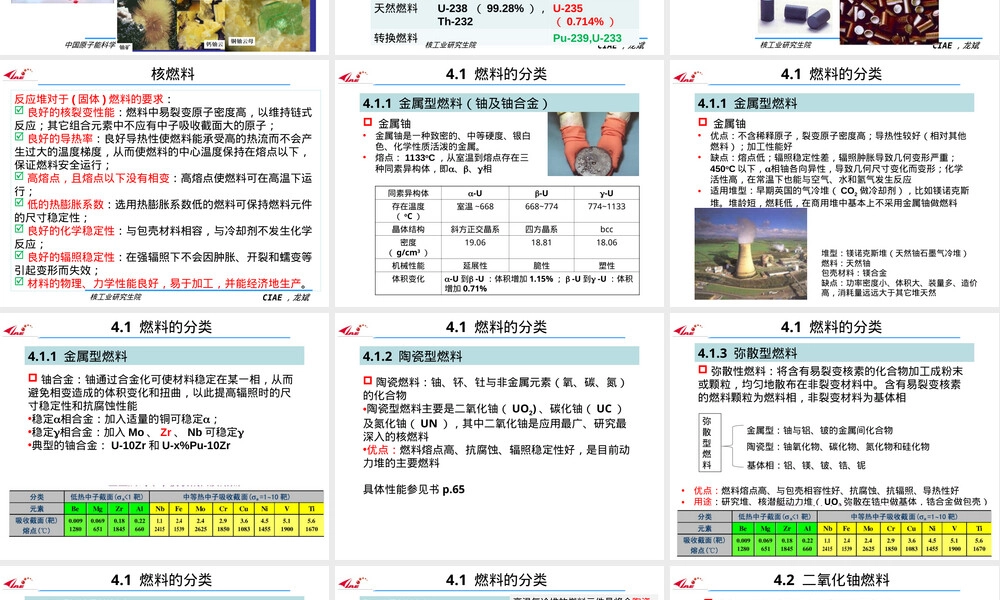Click the α-U column header in allotrope table
Image resolution: width=1000 pixels, height=600 pixels.
[x=475, y=193]
